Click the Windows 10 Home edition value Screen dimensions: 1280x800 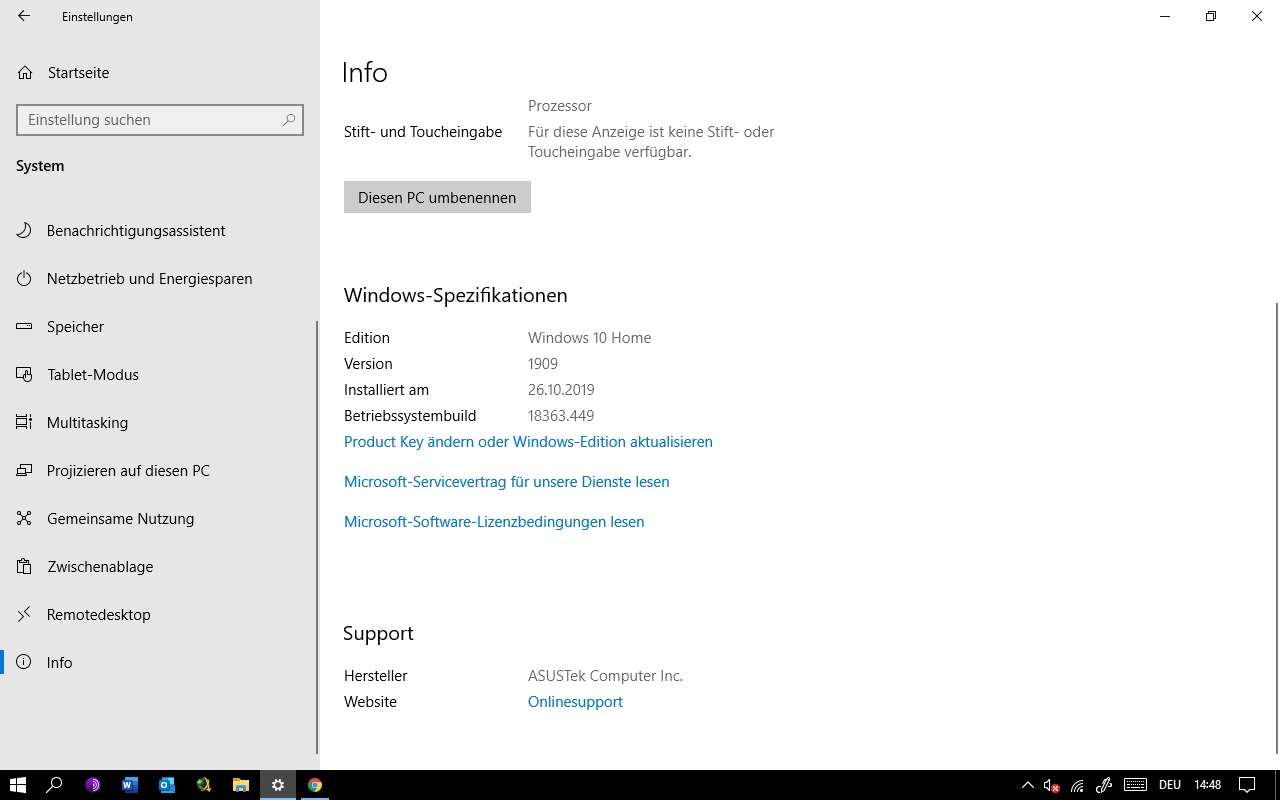pyautogui.click(x=589, y=338)
